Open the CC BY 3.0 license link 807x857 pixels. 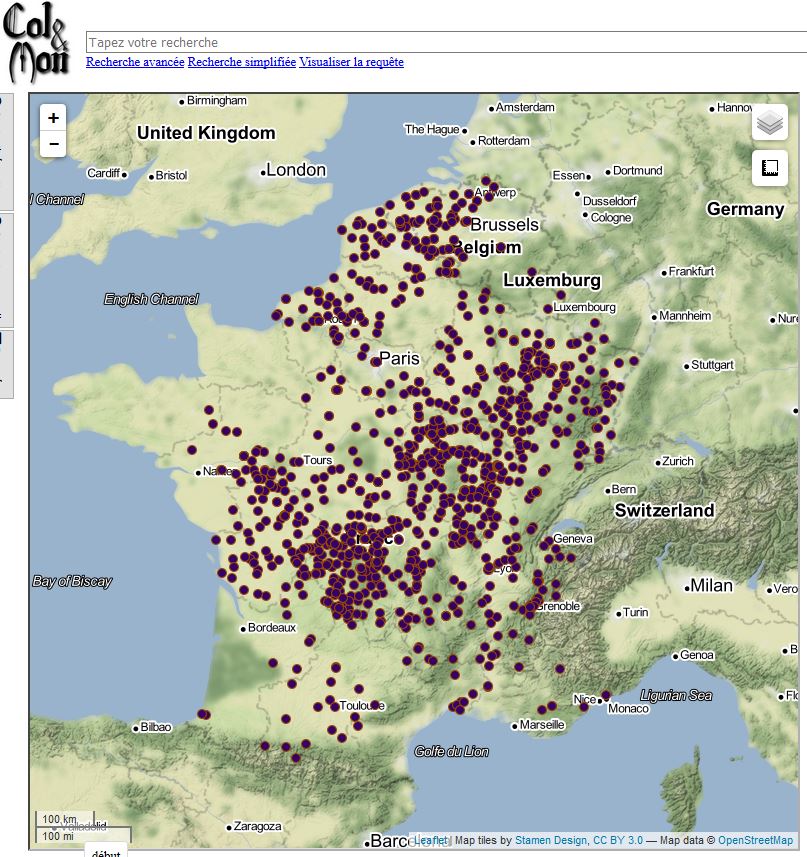(618, 841)
